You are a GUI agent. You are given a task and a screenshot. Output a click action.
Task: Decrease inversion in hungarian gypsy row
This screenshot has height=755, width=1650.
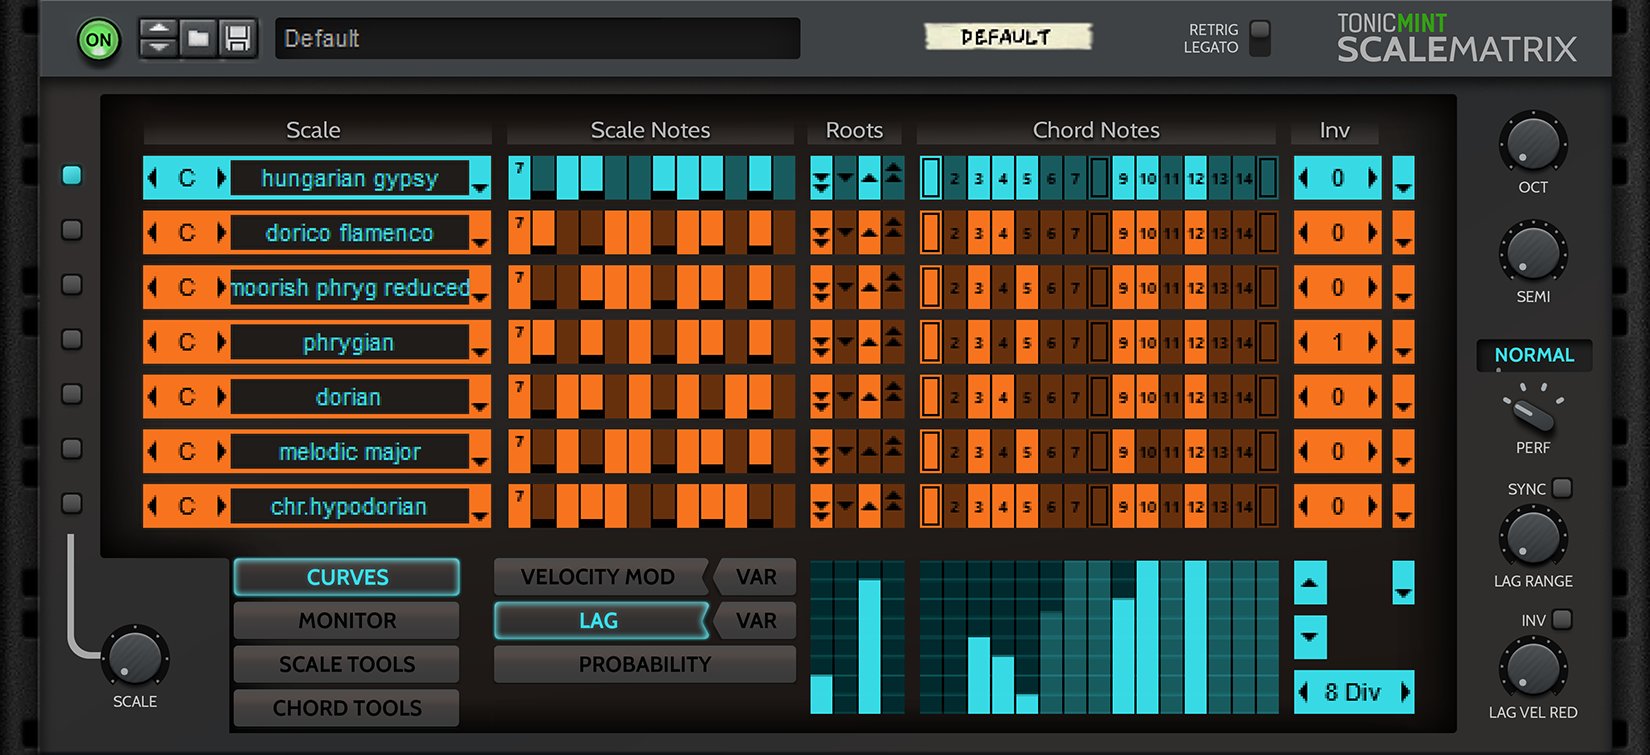(x=1304, y=178)
